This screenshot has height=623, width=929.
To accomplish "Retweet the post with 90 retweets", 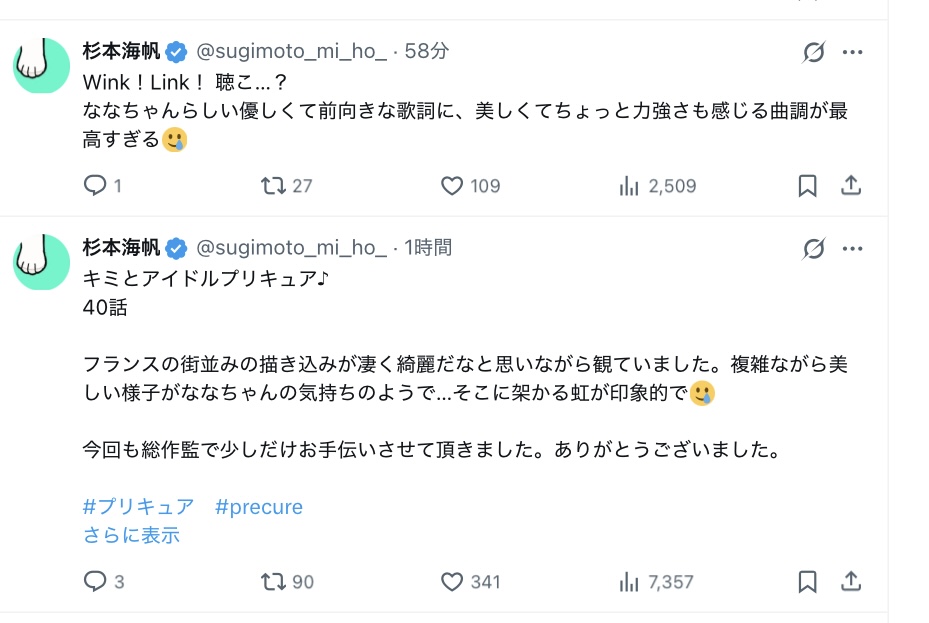I will tap(273, 581).
